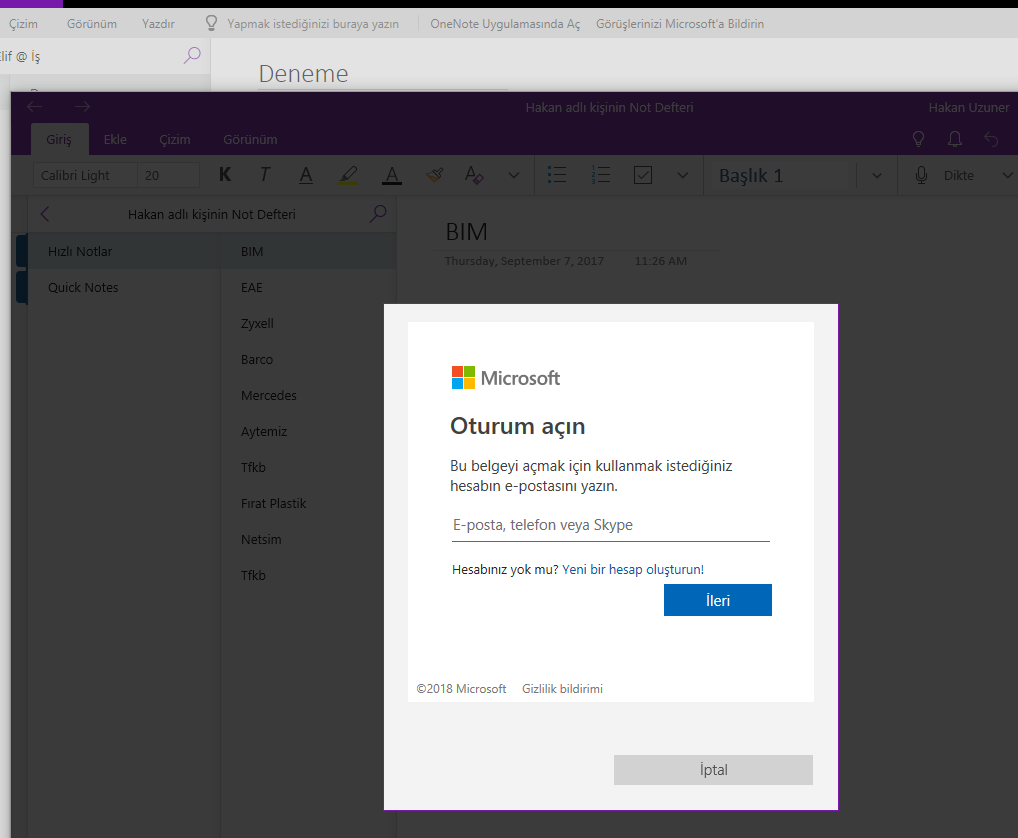Screen dimensions: 1018x838
Task: Click the Dikte microphone icon
Action: [921, 175]
